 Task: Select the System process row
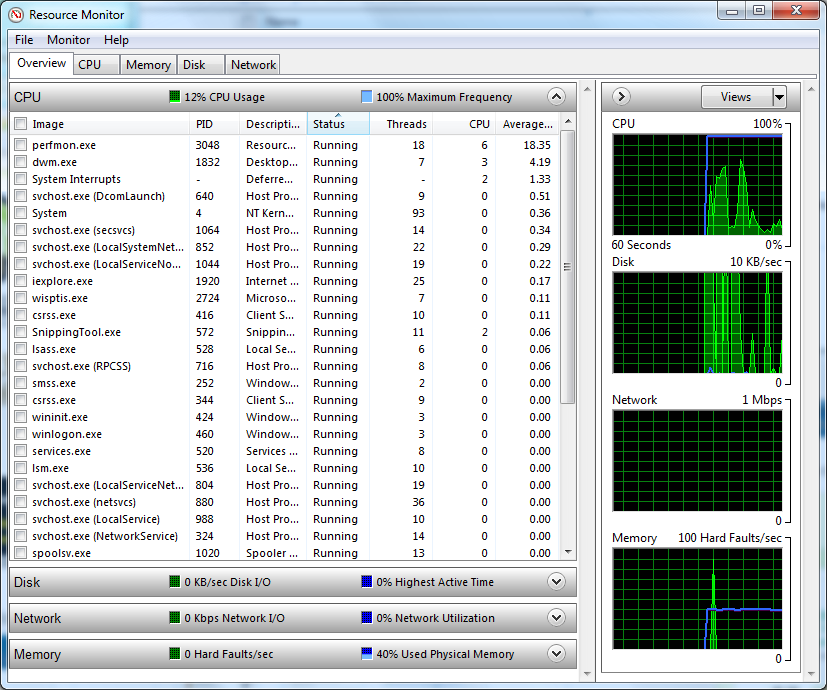pyautogui.click(x=285, y=213)
